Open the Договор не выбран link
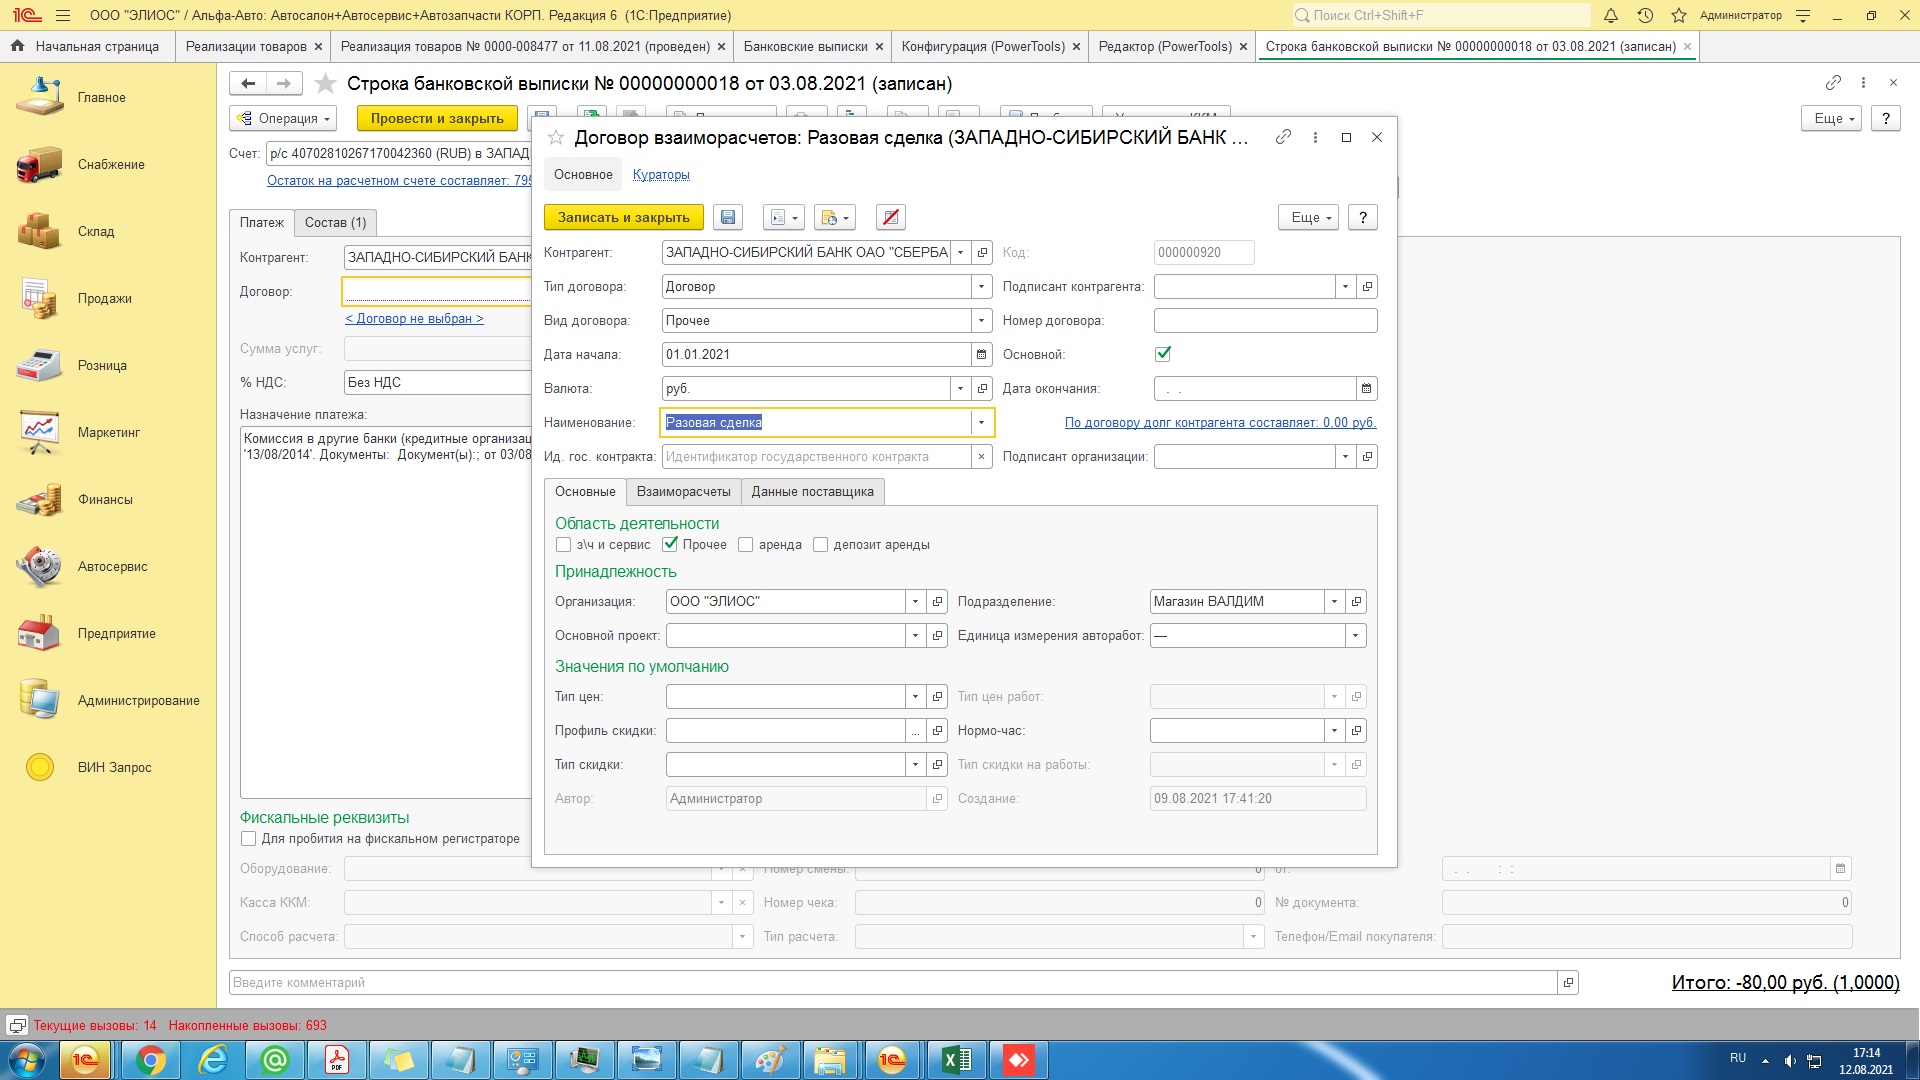The image size is (1920, 1080). click(414, 318)
